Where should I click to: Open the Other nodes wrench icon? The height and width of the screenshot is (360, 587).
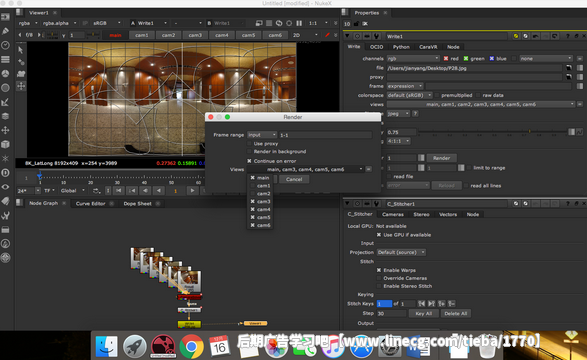point(5,215)
